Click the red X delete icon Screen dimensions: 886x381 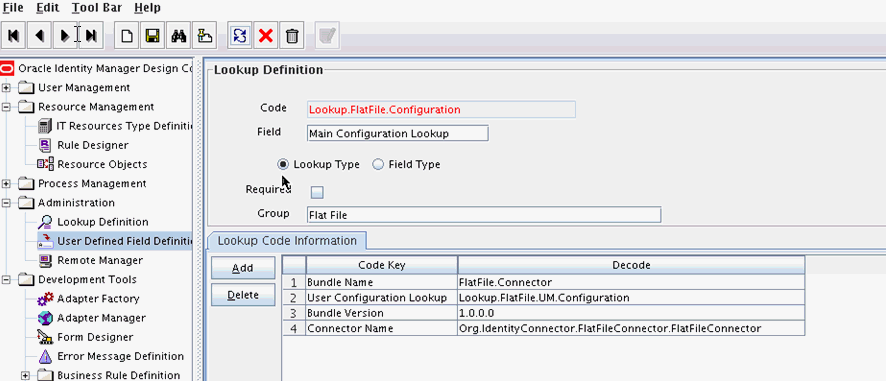click(x=266, y=36)
